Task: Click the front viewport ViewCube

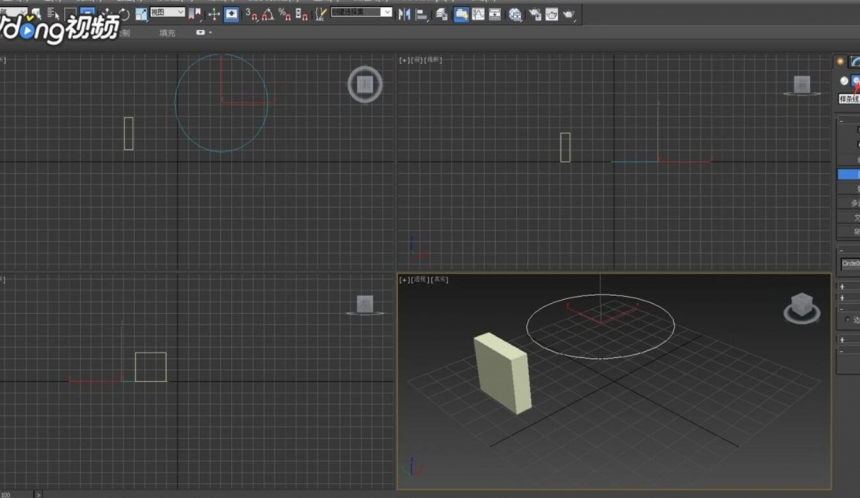Action: pyautogui.click(x=802, y=86)
